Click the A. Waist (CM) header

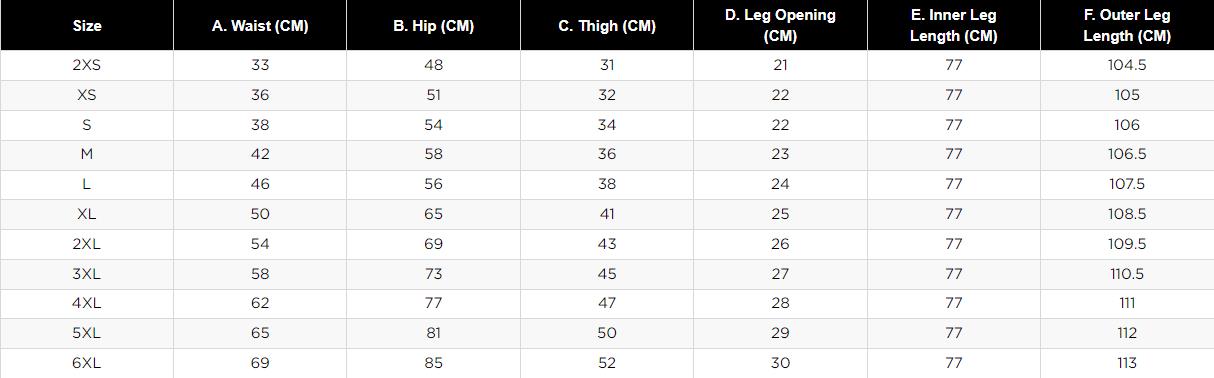260,26
